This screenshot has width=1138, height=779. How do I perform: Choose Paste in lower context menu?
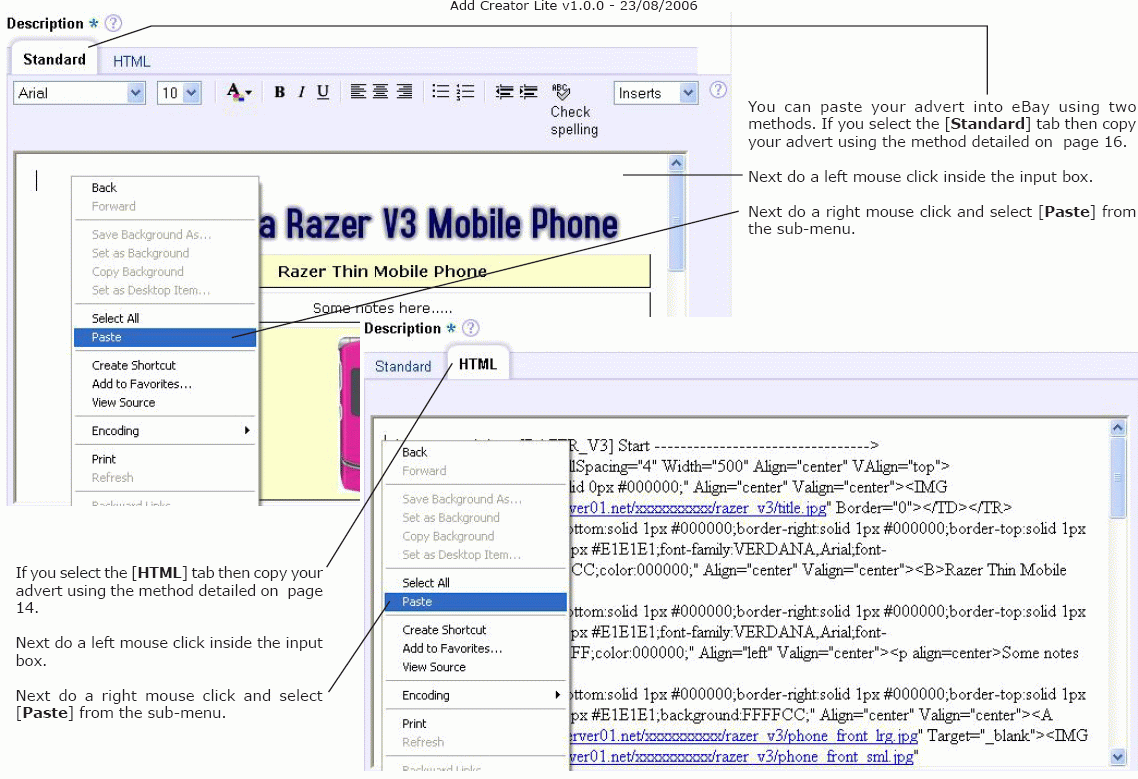click(x=475, y=602)
